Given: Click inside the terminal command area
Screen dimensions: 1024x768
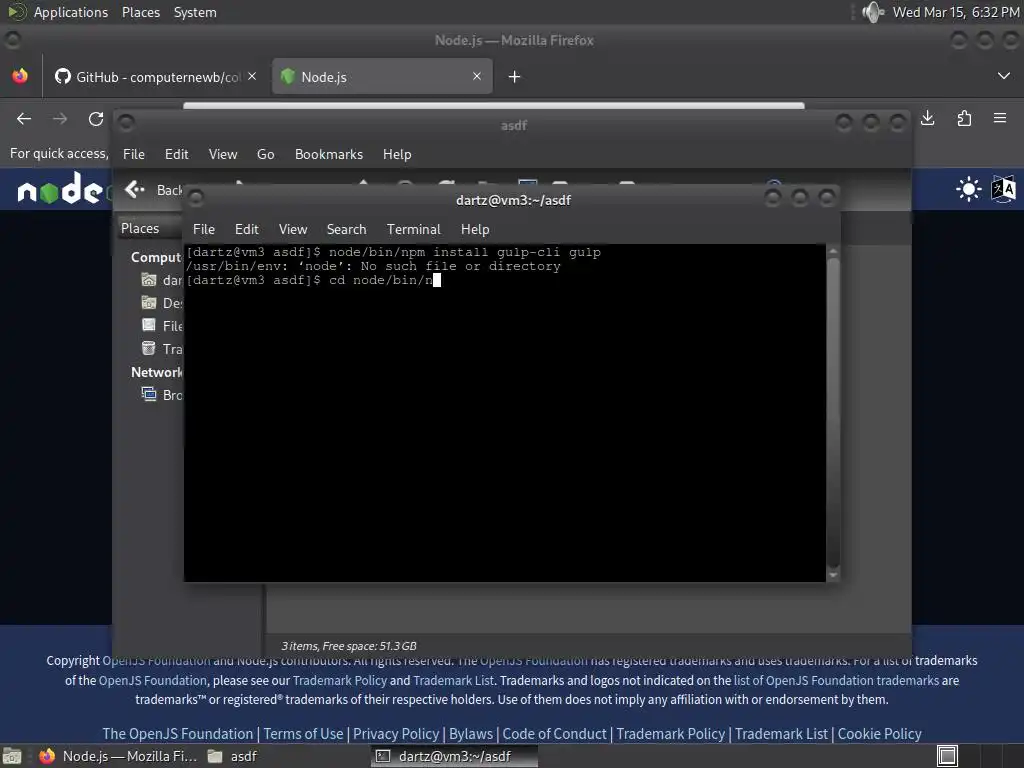Looking at the screenshot, I should [x=504, y=413].
